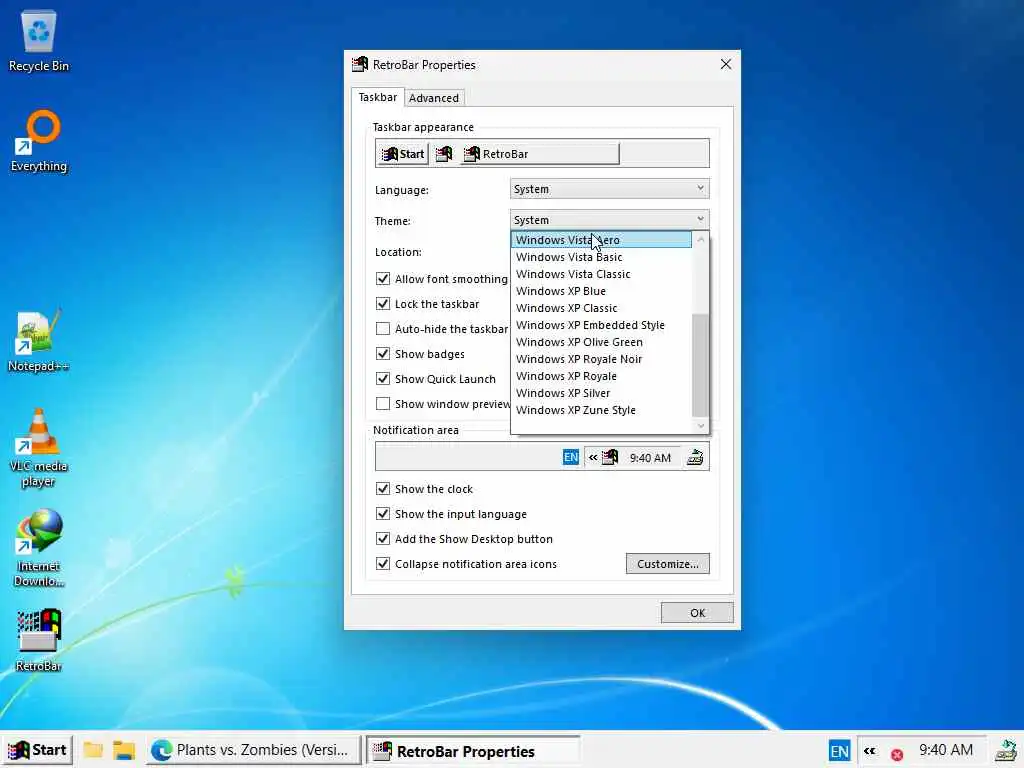Choose Windows Vista Classic theme
This screenshot has height=768, width=1024.
click(601, 274)
